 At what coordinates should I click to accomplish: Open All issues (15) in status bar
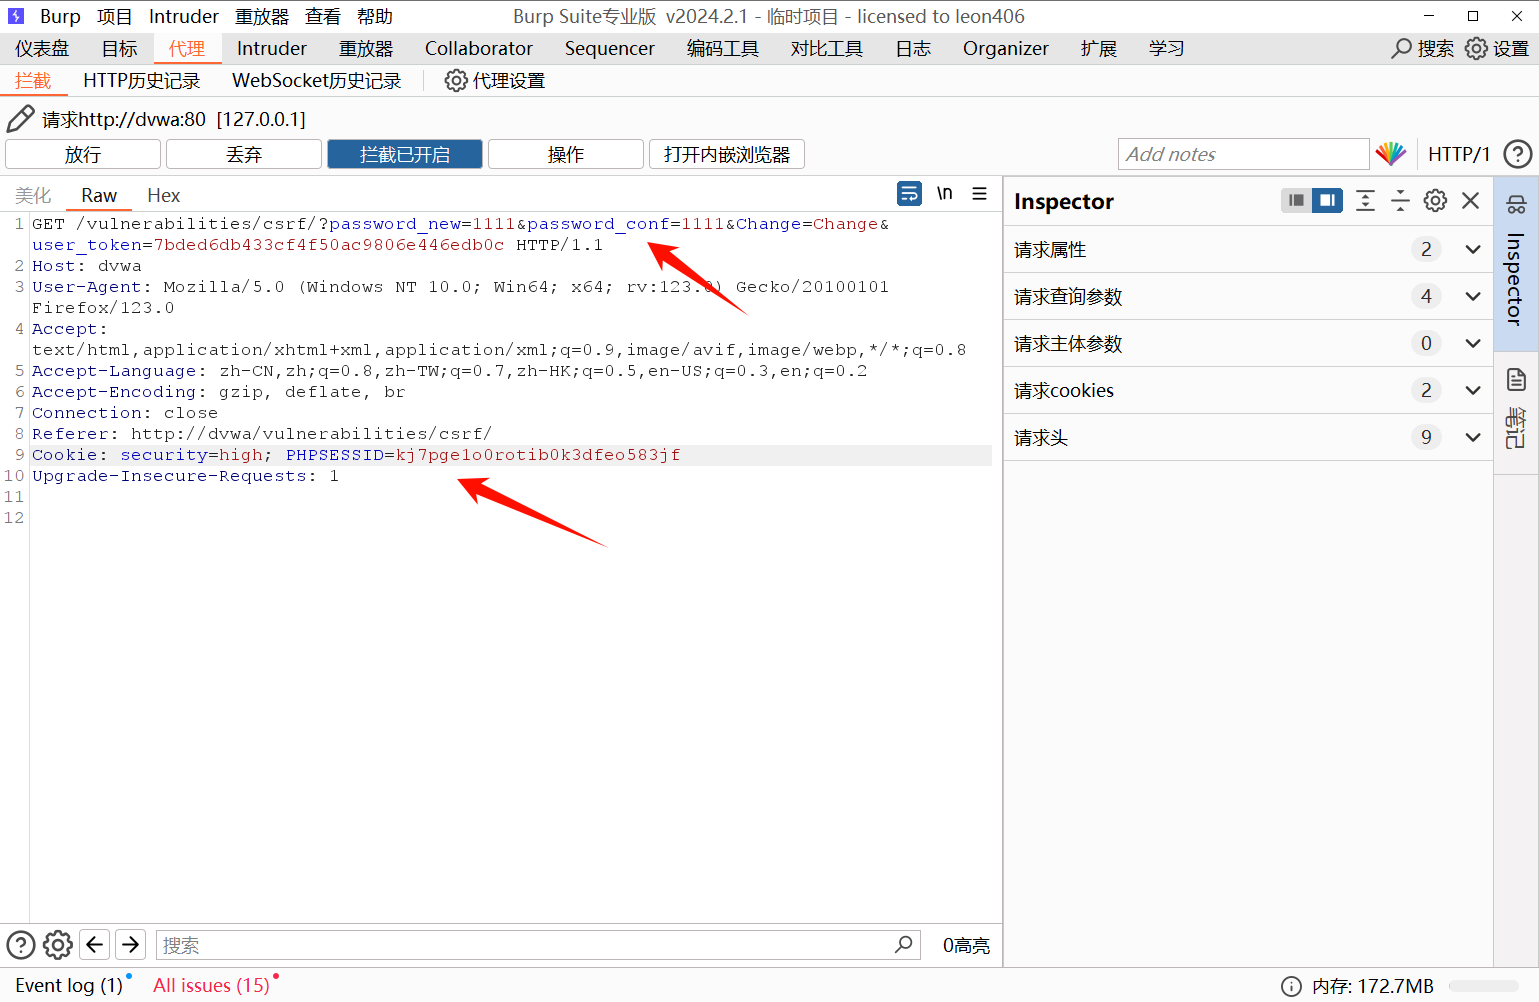click(211, 985)
